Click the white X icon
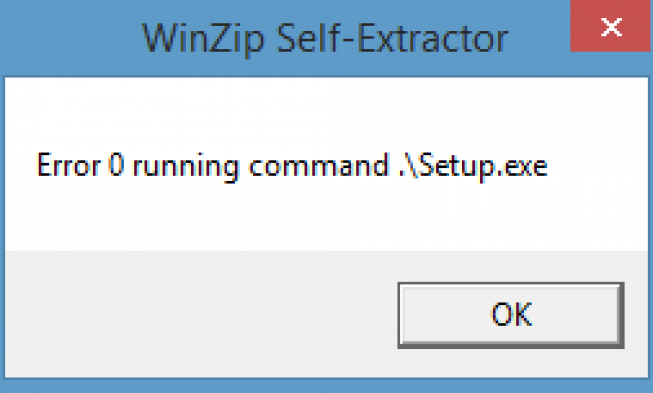Image resolution: width=653 pixels, height=393 pixels. 611,27
